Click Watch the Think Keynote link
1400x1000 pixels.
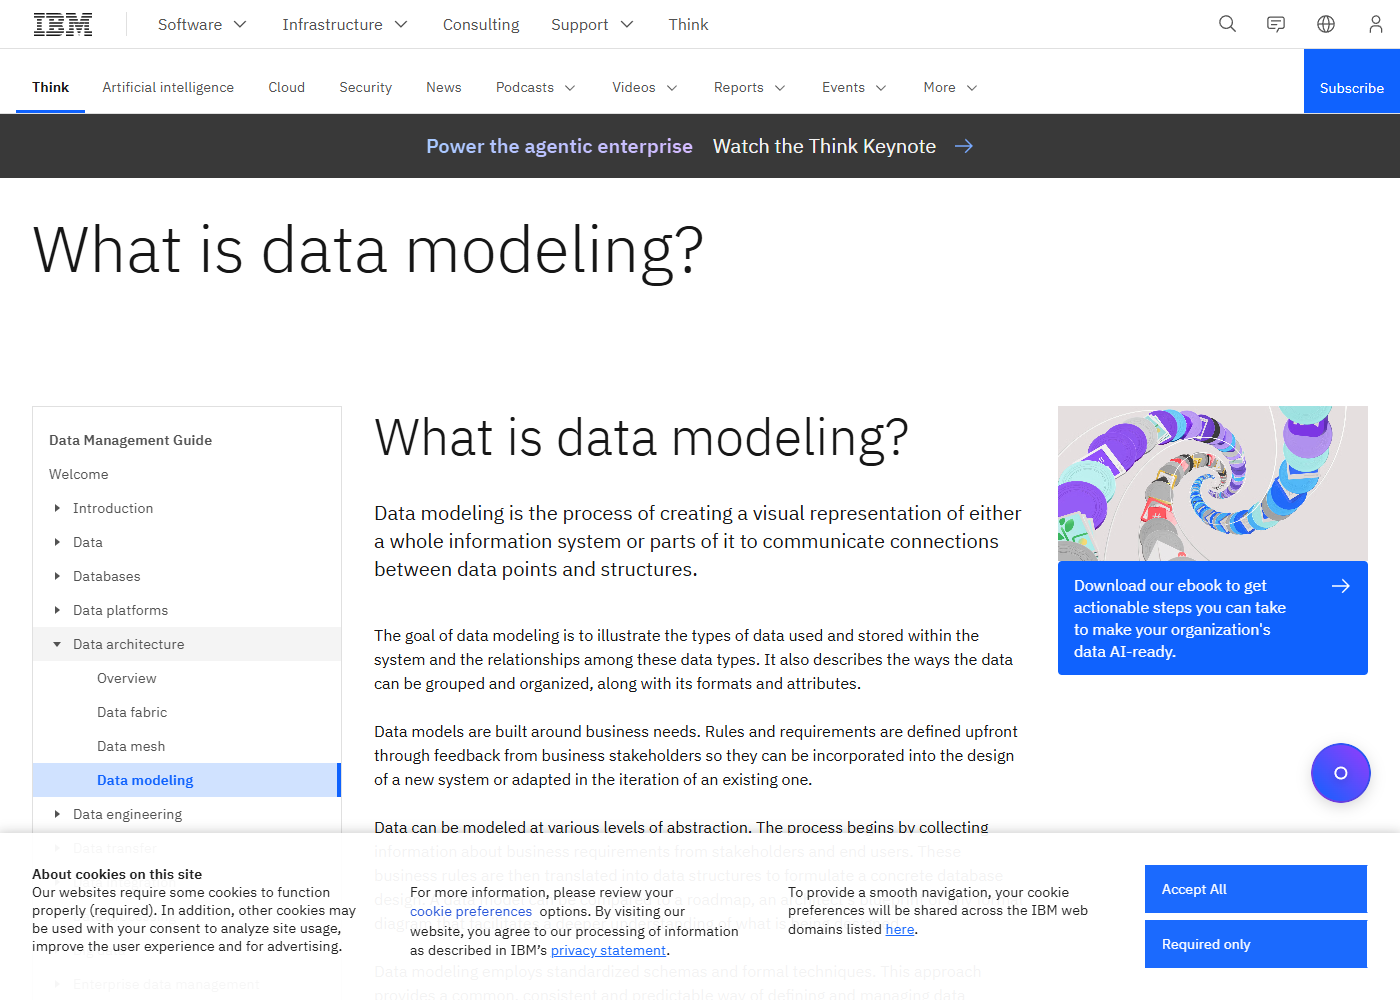coord(824,146)
